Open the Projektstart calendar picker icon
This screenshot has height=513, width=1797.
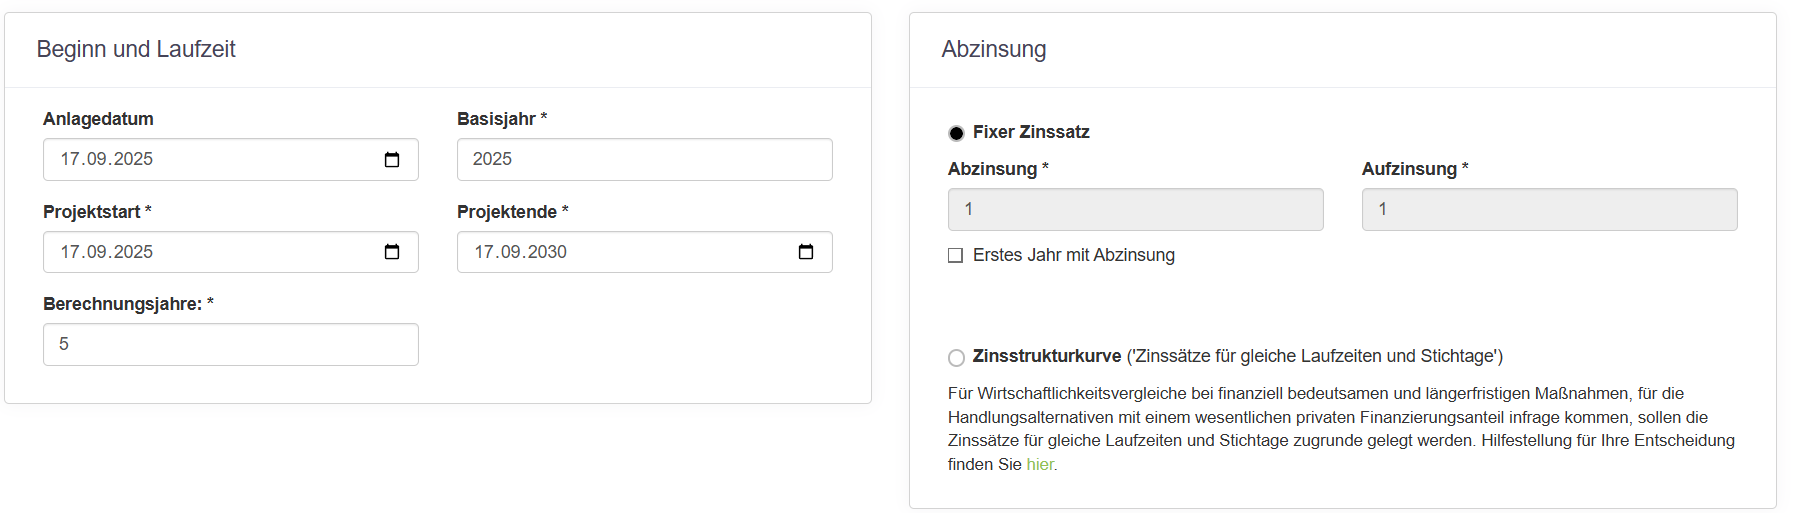coord(392,252)
